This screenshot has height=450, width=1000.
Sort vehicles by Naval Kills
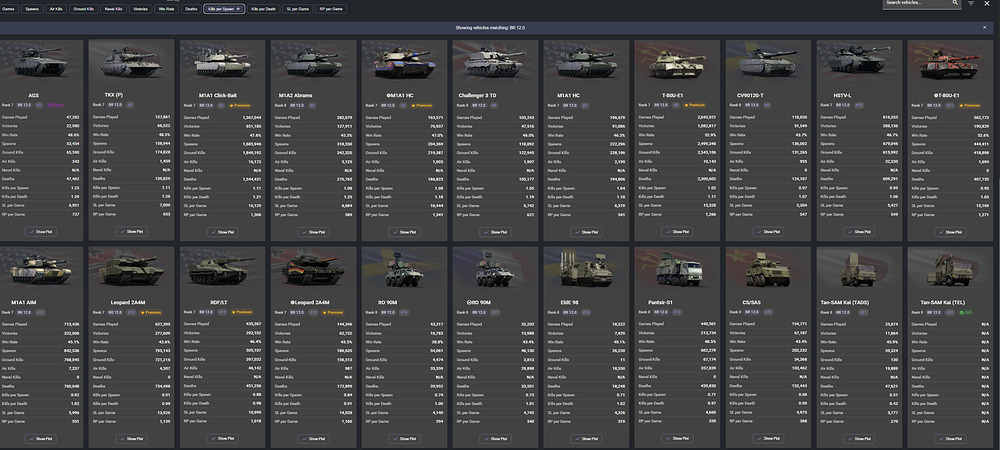(x=115, y=9)
